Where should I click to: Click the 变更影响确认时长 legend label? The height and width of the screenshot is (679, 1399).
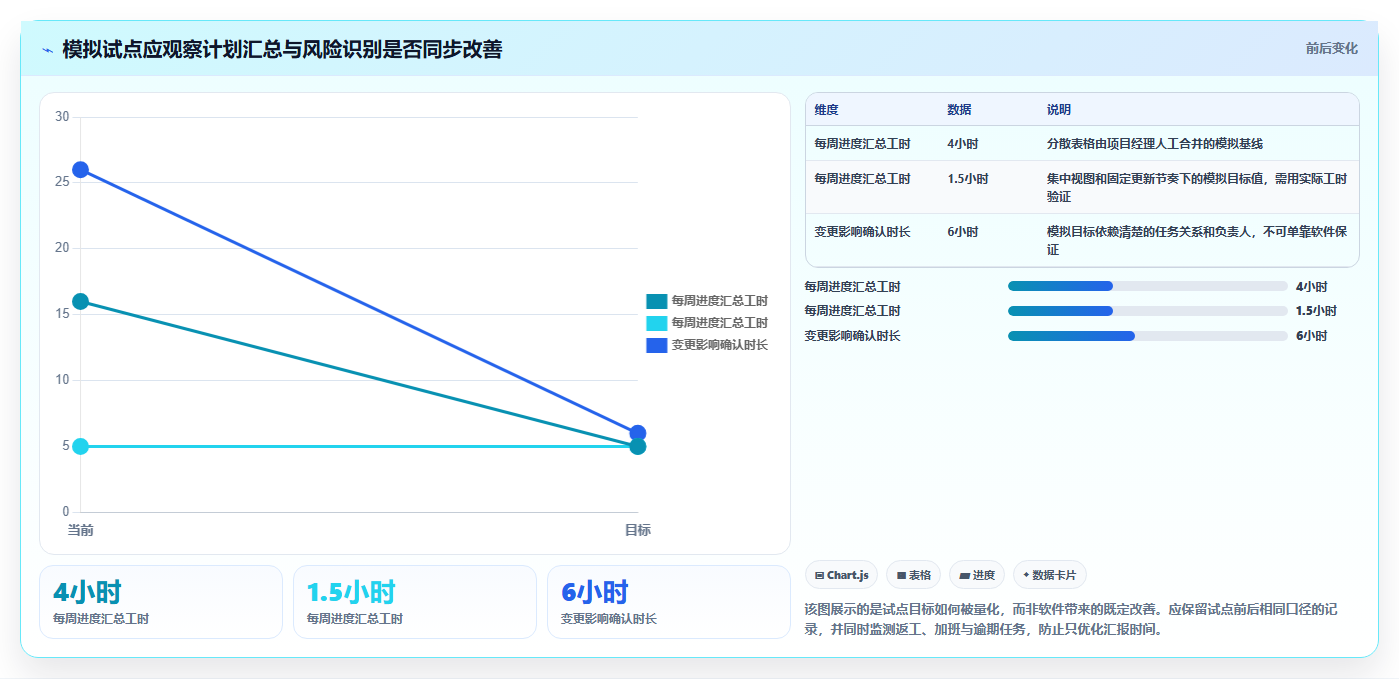(x=719, y=345)
